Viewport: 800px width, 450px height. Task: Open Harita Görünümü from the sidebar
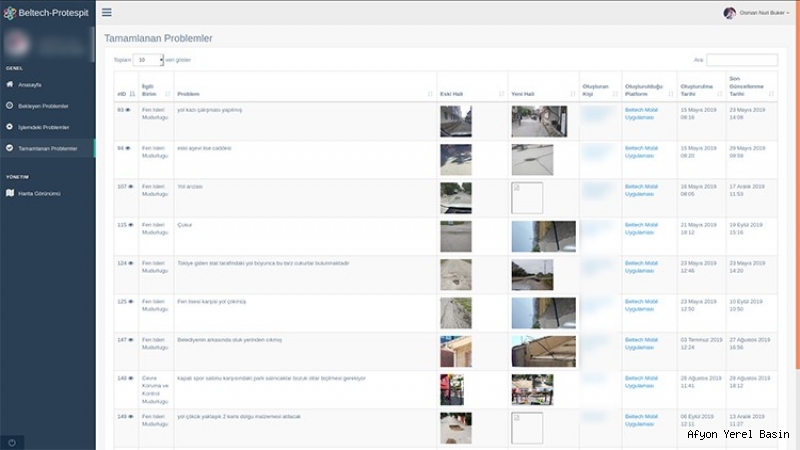click(x=39, y=193)
